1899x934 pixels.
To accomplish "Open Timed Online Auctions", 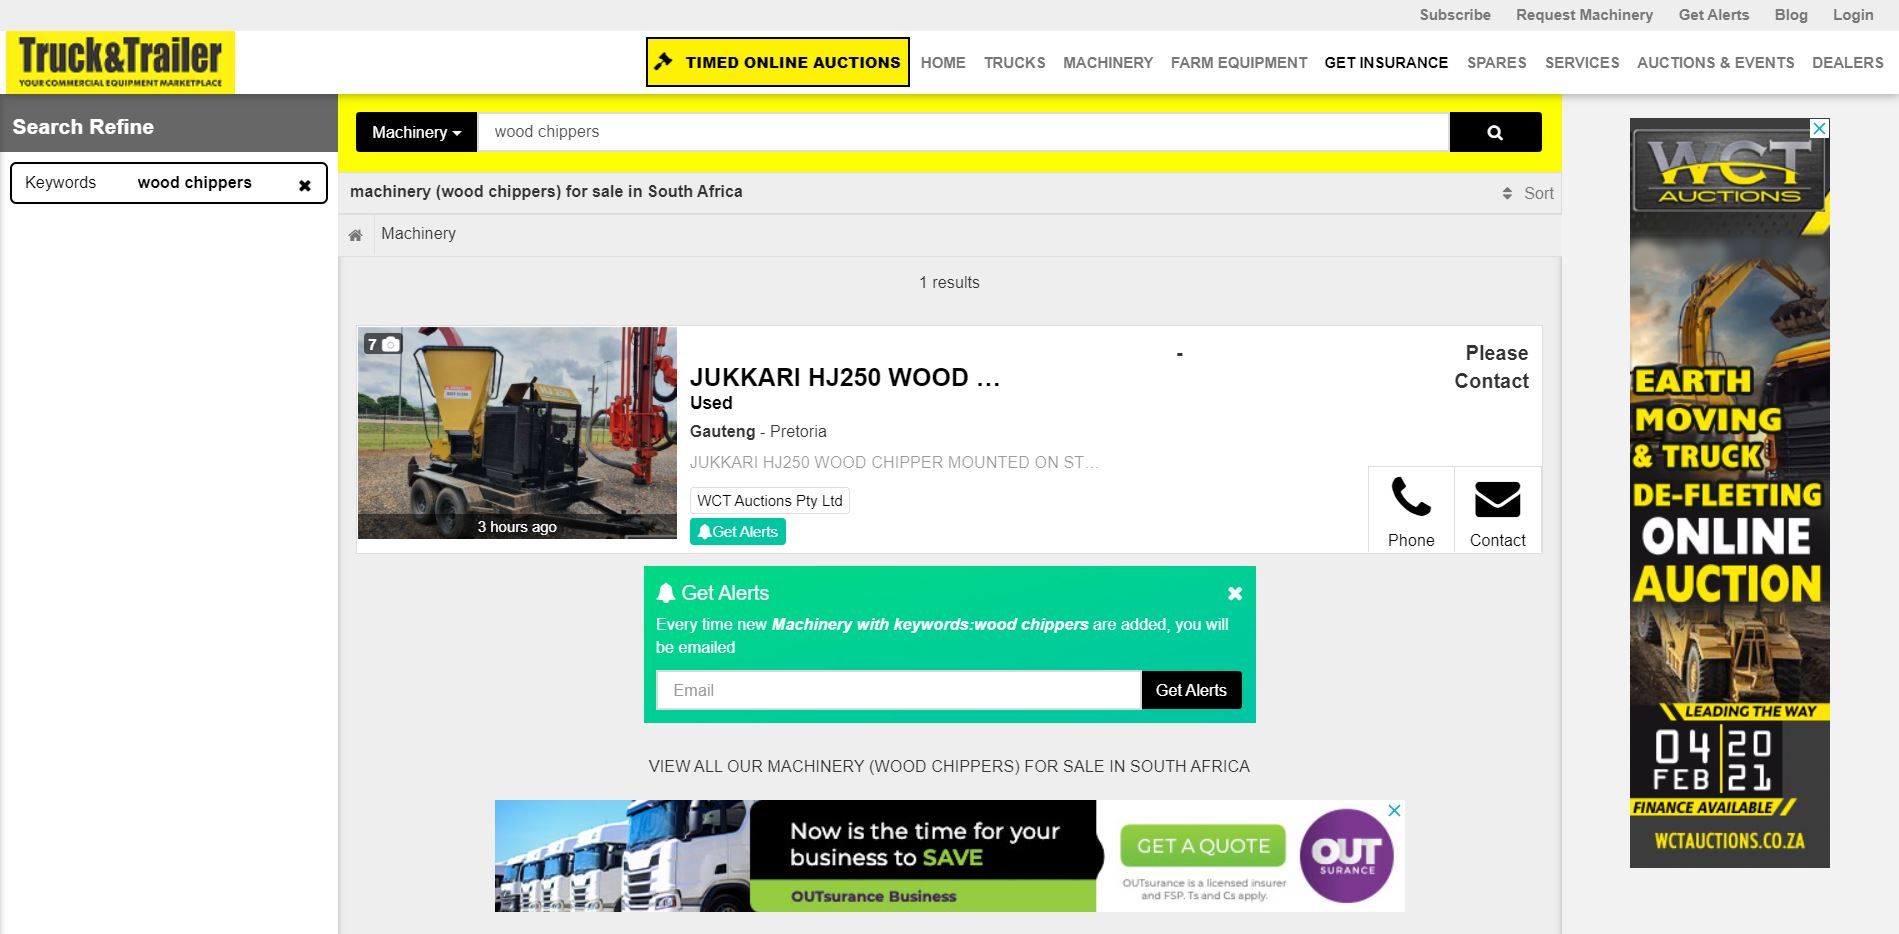I will [778, 62].
